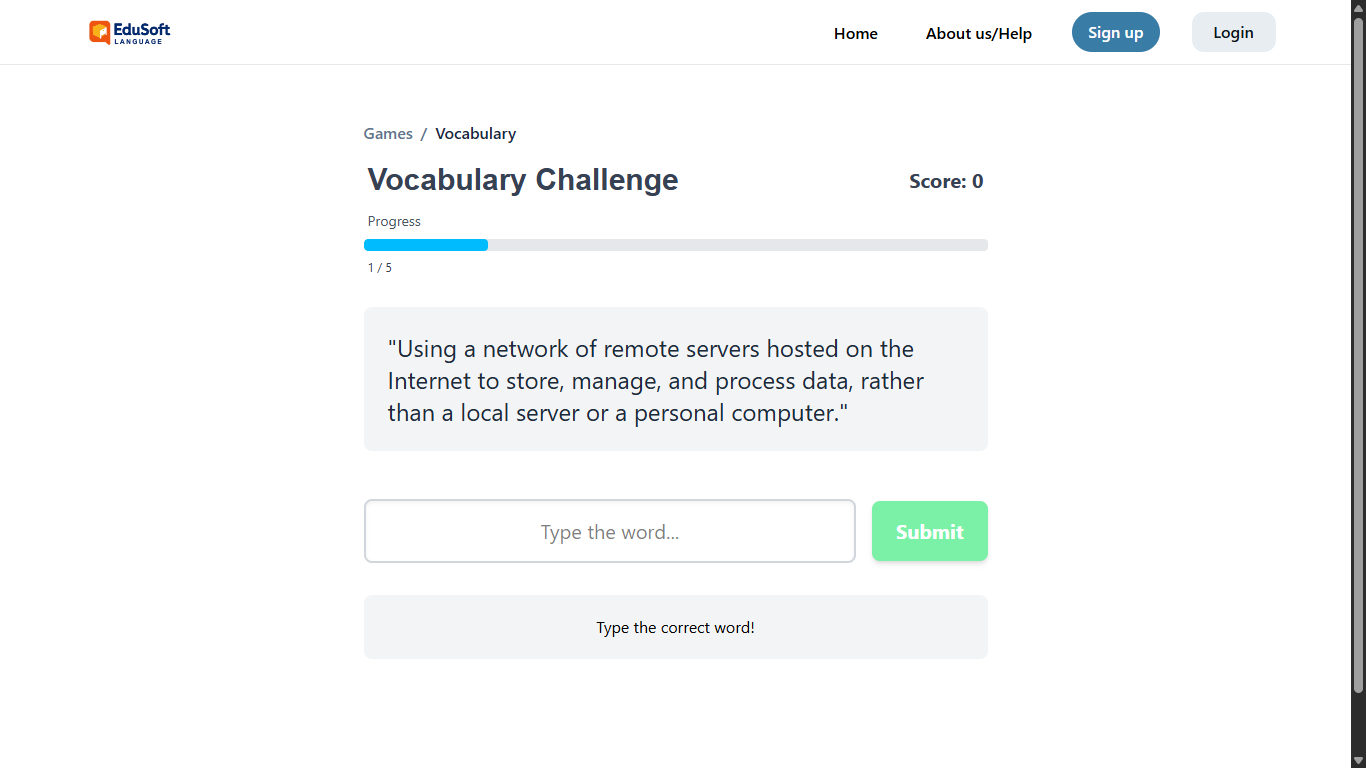Viewport: 1366px width, 768px height.
Task: Focus the "Type the word..." input field
Action: point(609,532)
